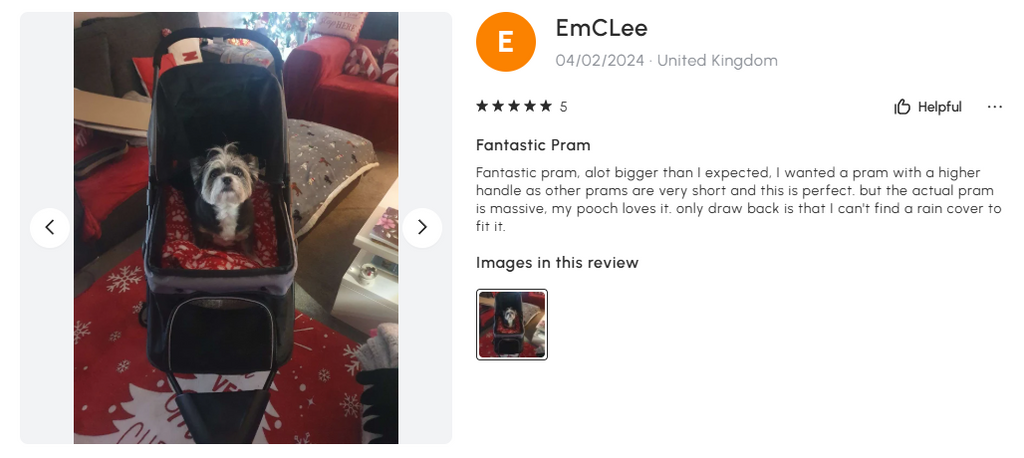Select the dog pram thumbnail image
Screen dimensions: 1024x458
pos(512,325)
